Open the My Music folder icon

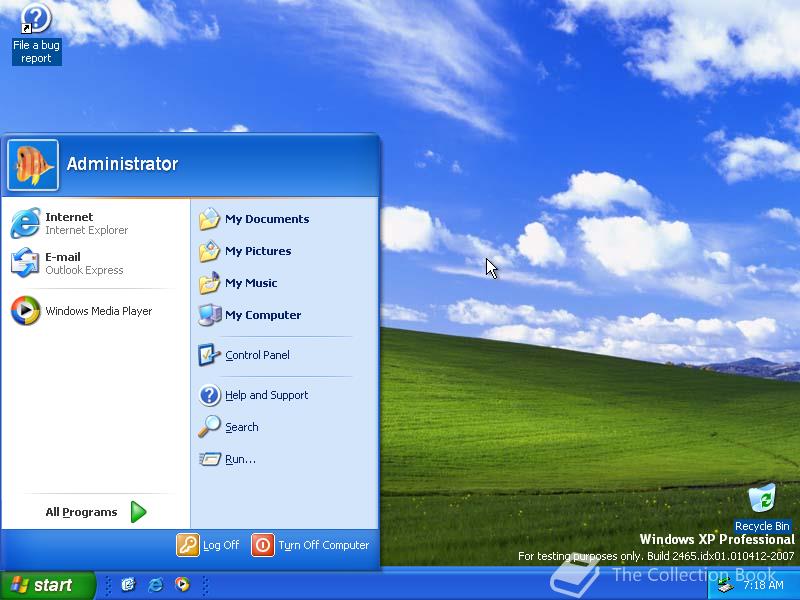pos(209,283)
